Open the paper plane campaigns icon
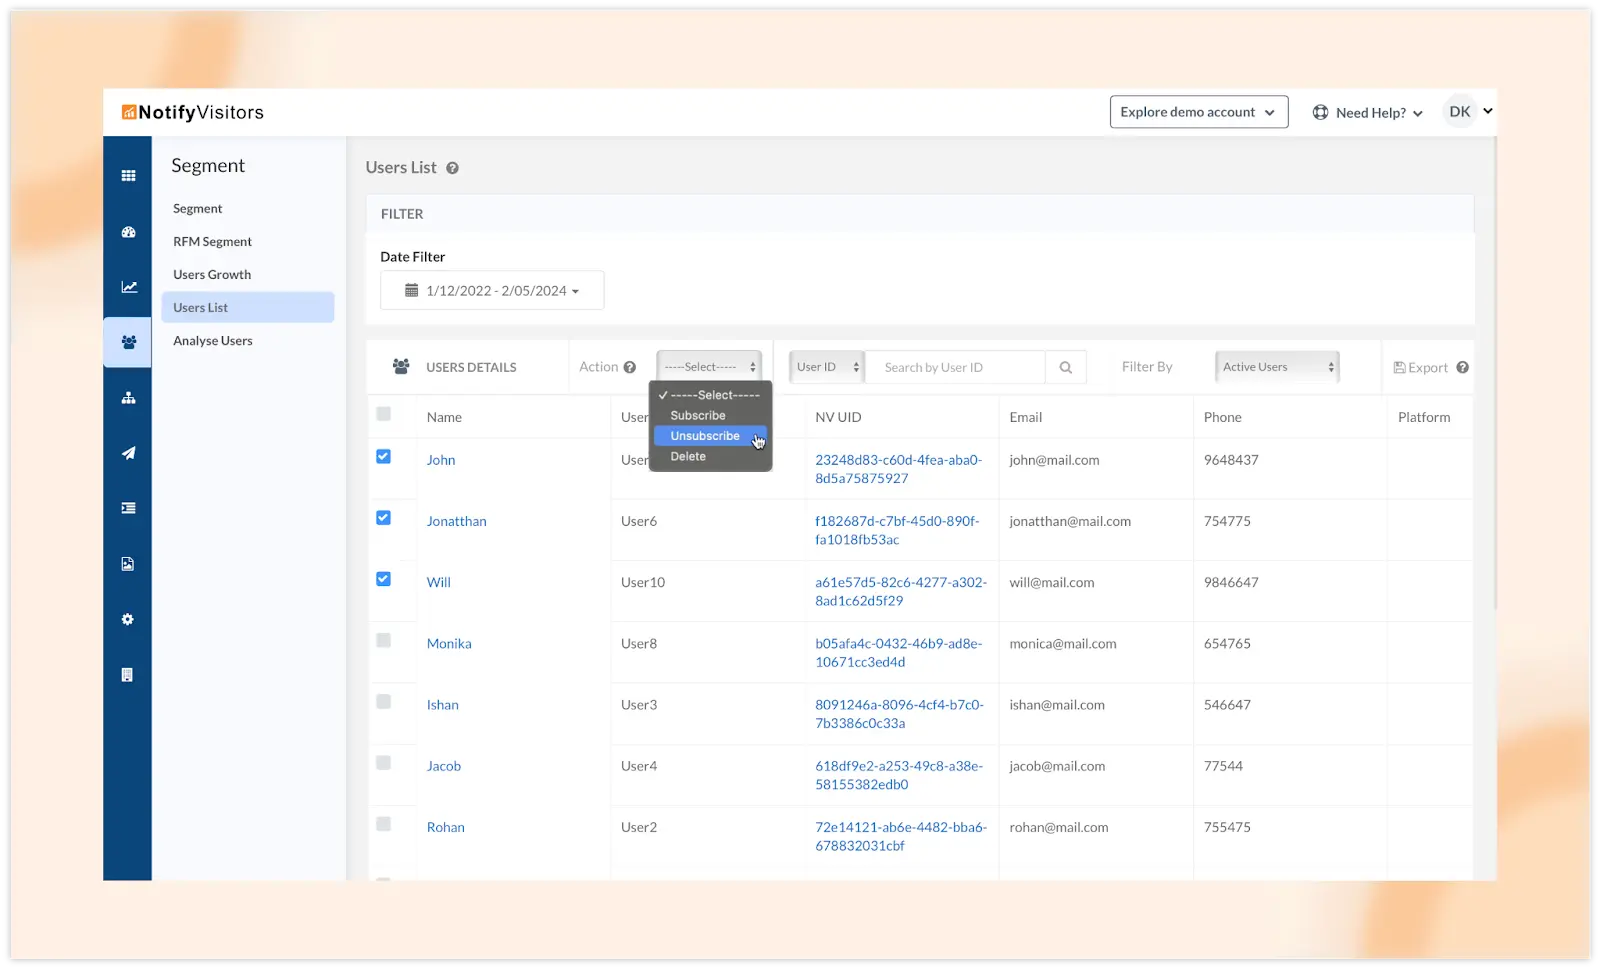Image resolution: width=1600 pixels, height=969 pixels. click(128, 453)
